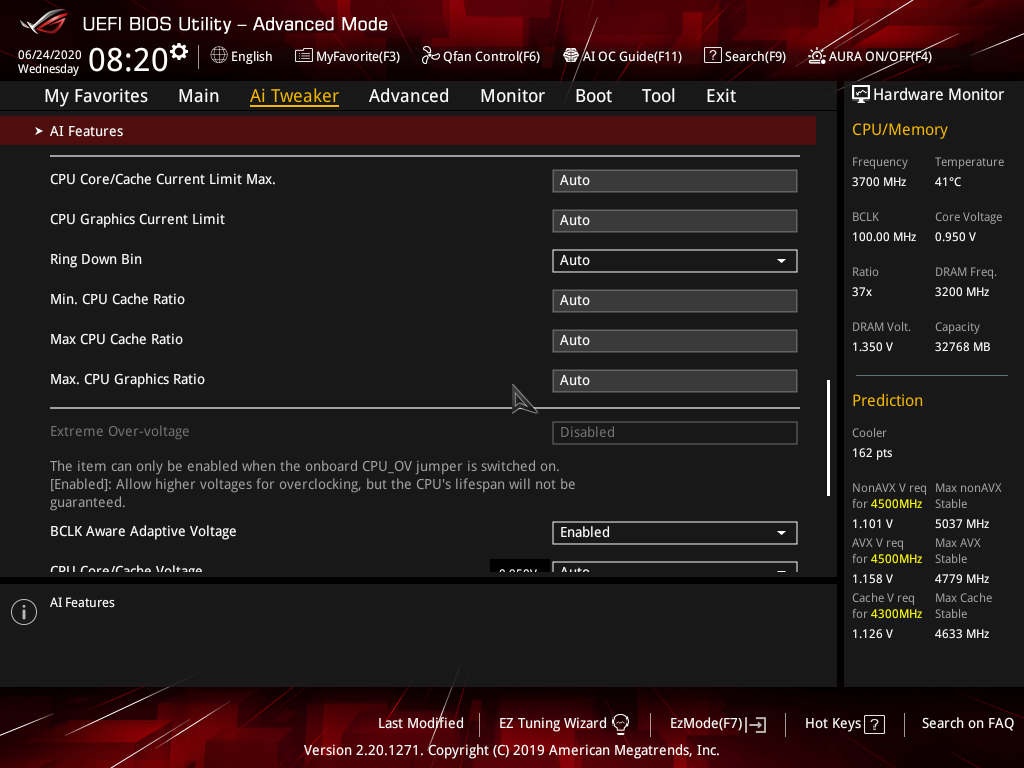Show Hot Keys help

(x=844, y=724)
